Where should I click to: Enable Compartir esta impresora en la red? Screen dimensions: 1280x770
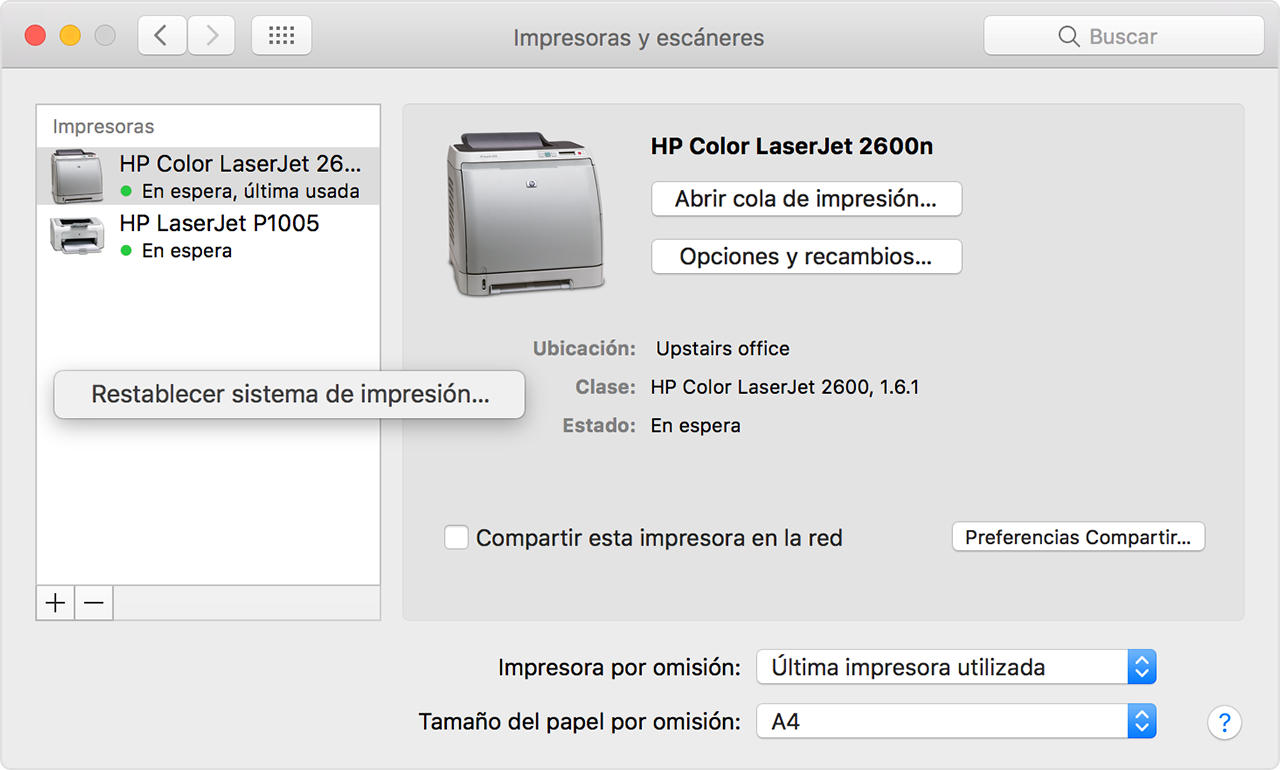[x=456, y=537]
